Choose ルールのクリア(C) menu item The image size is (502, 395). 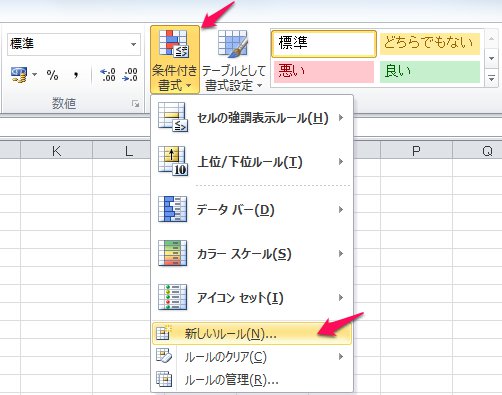[x=252, y=357]
